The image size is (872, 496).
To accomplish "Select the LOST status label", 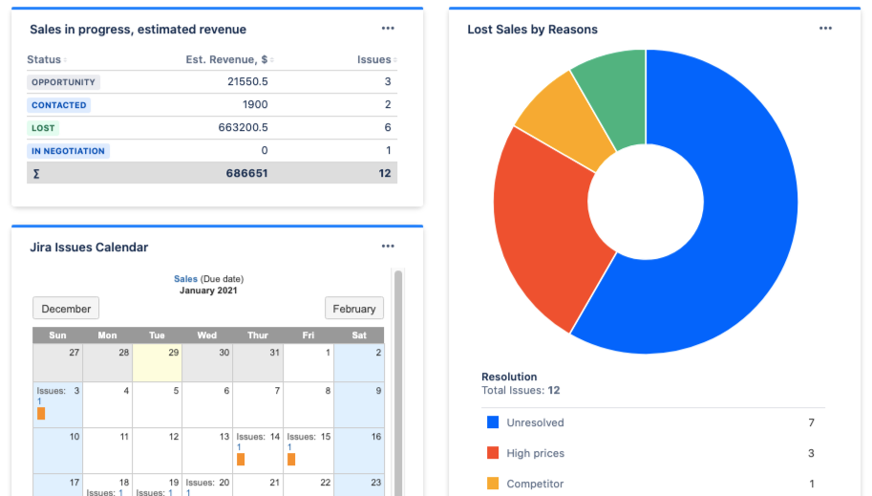I will coord(43,128).
